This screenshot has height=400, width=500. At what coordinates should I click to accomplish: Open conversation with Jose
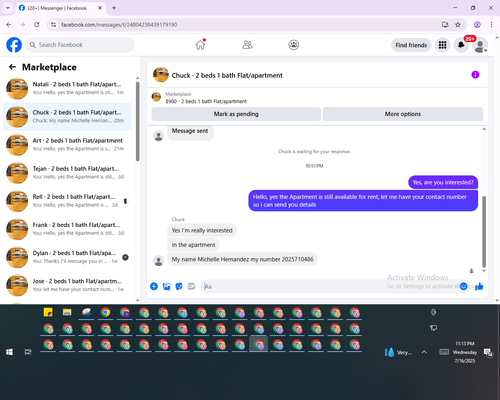tap(68, 285)
